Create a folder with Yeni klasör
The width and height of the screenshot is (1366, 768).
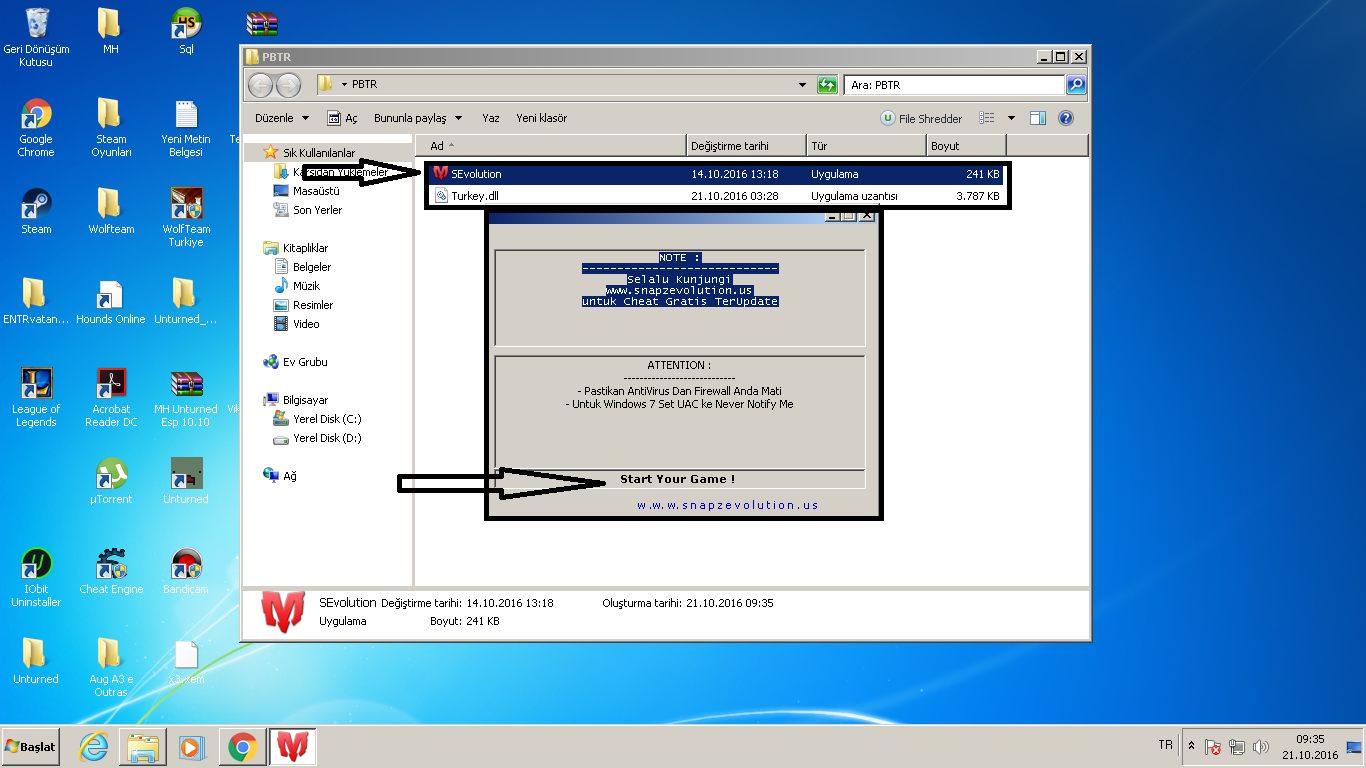[541, 118]
